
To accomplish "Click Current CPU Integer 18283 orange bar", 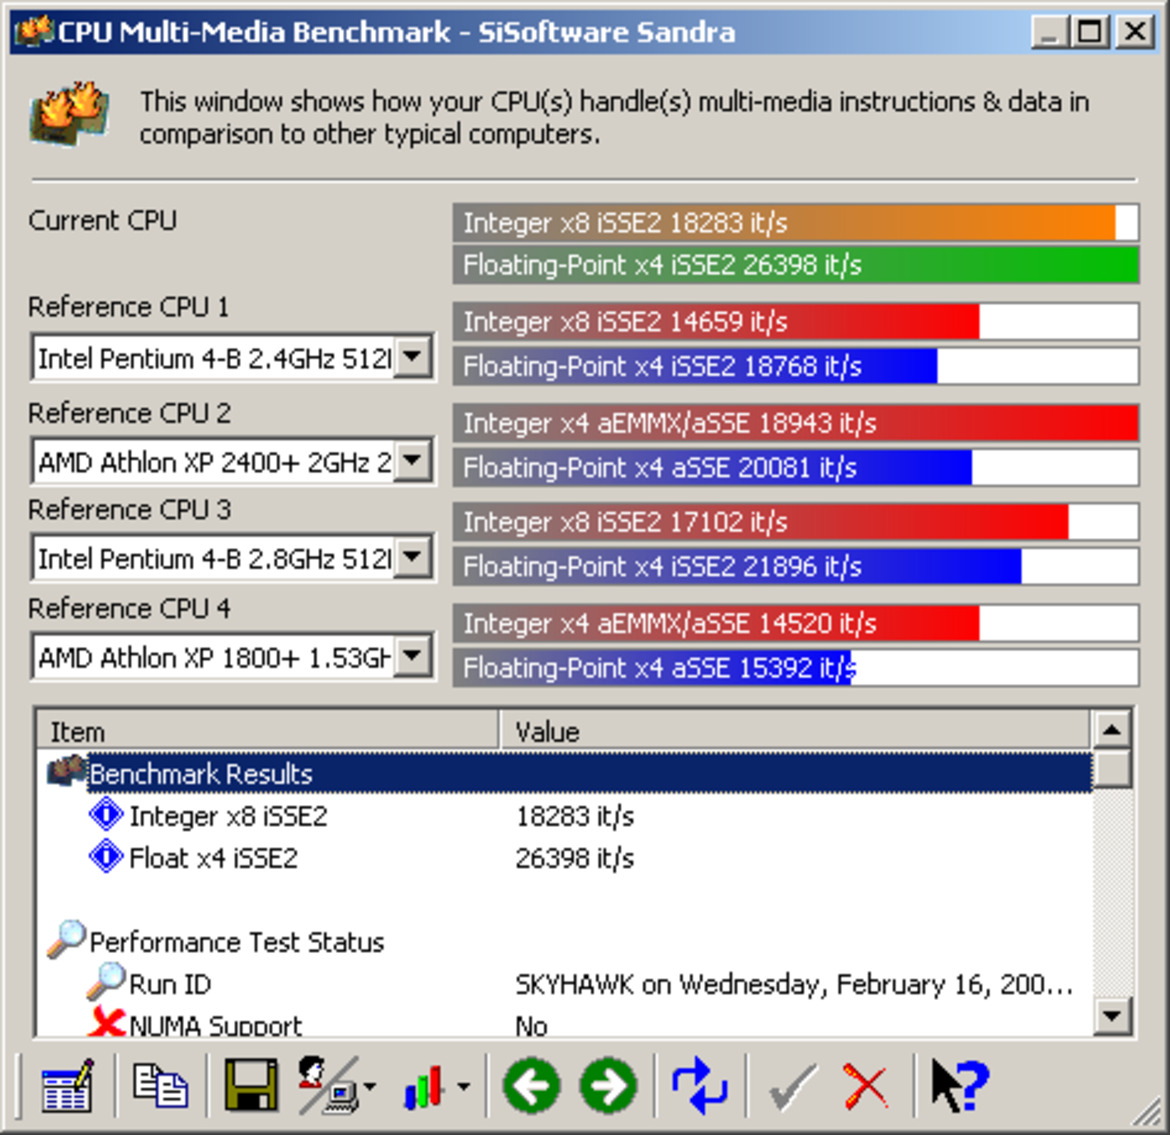I will [x=795, y=222].
